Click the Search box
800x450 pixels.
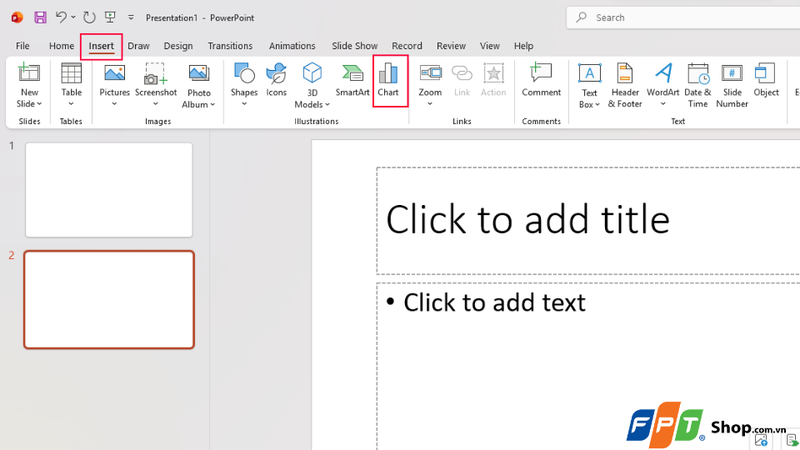click(x=683, y=17)
